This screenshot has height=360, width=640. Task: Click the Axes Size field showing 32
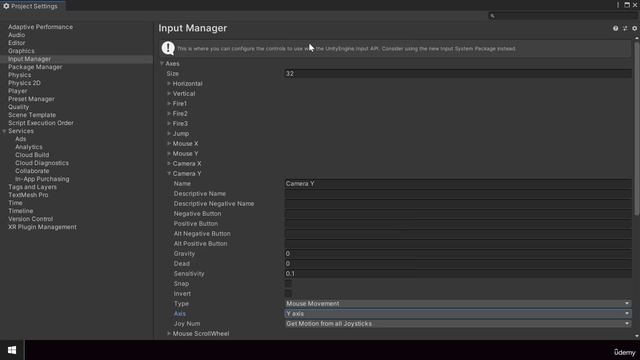[458, 73]
